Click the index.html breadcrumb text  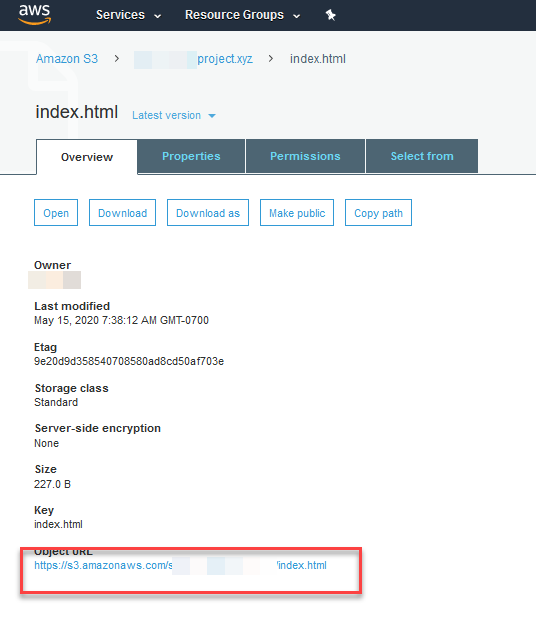click(x=318, y=59)
